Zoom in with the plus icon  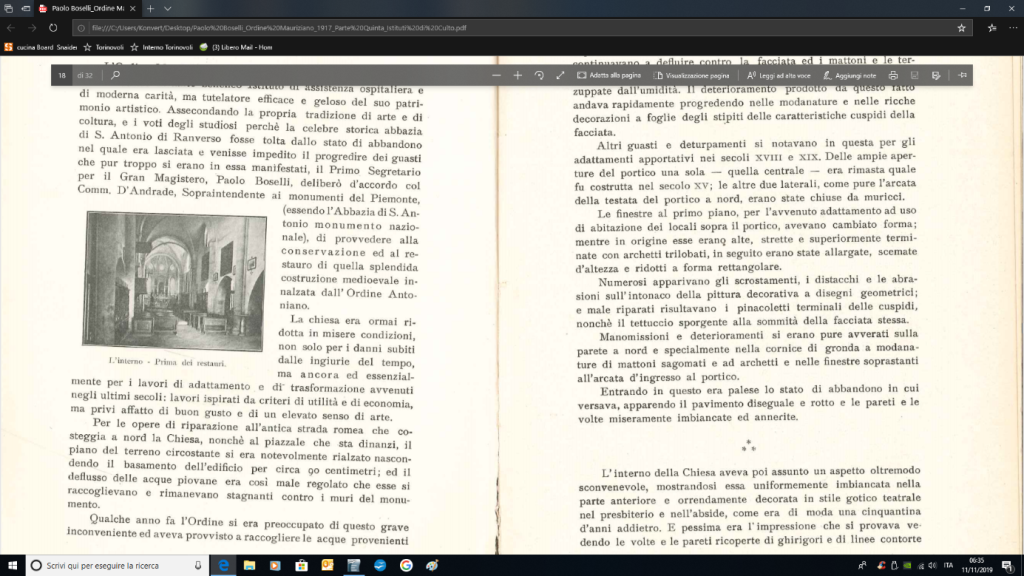pos(517,75)
